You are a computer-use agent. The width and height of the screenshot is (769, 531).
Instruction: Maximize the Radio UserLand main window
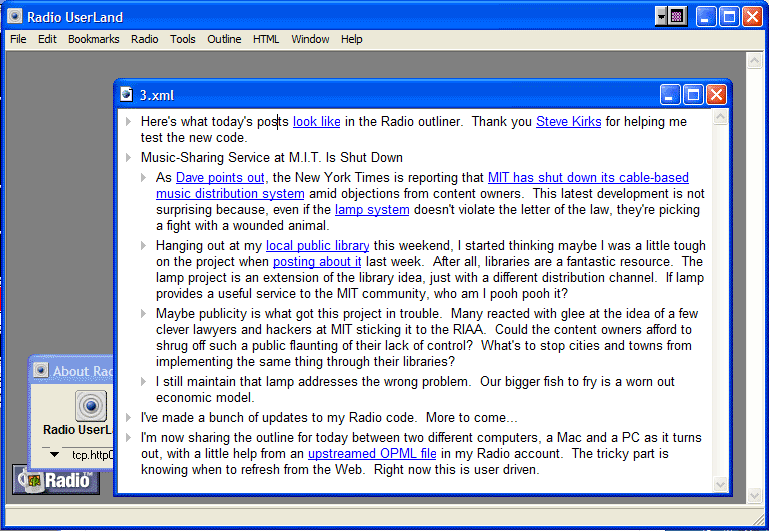(729, 17)
